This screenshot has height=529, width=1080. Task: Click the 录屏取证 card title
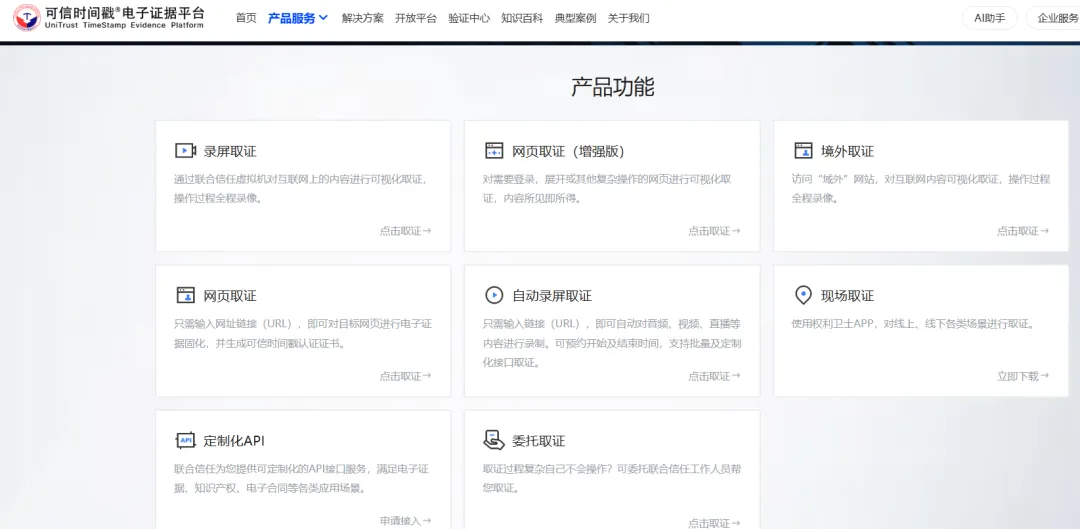coord(230,152)
